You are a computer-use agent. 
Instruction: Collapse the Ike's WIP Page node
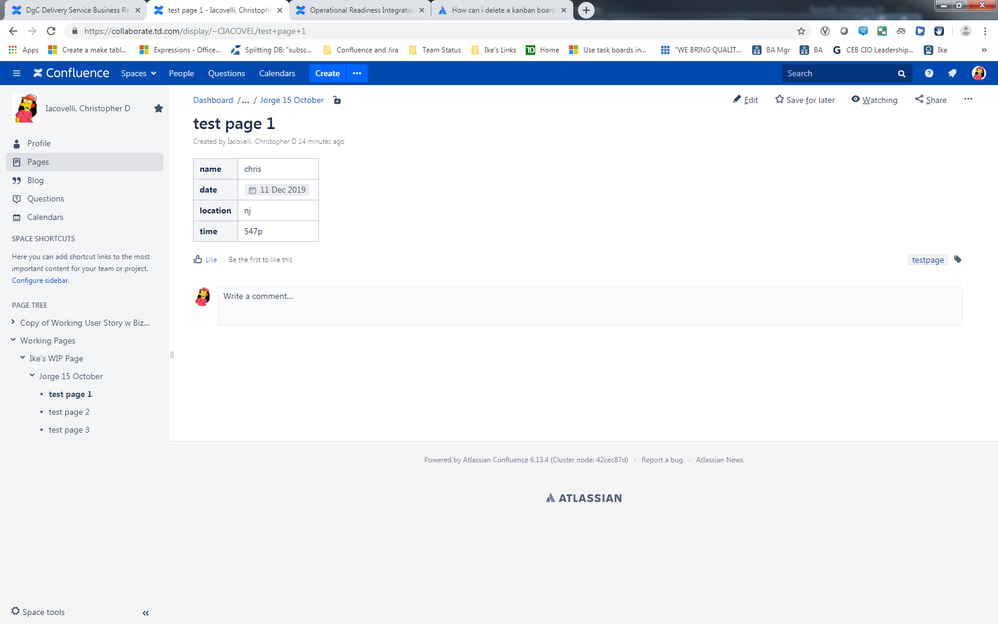pos(22,358)
